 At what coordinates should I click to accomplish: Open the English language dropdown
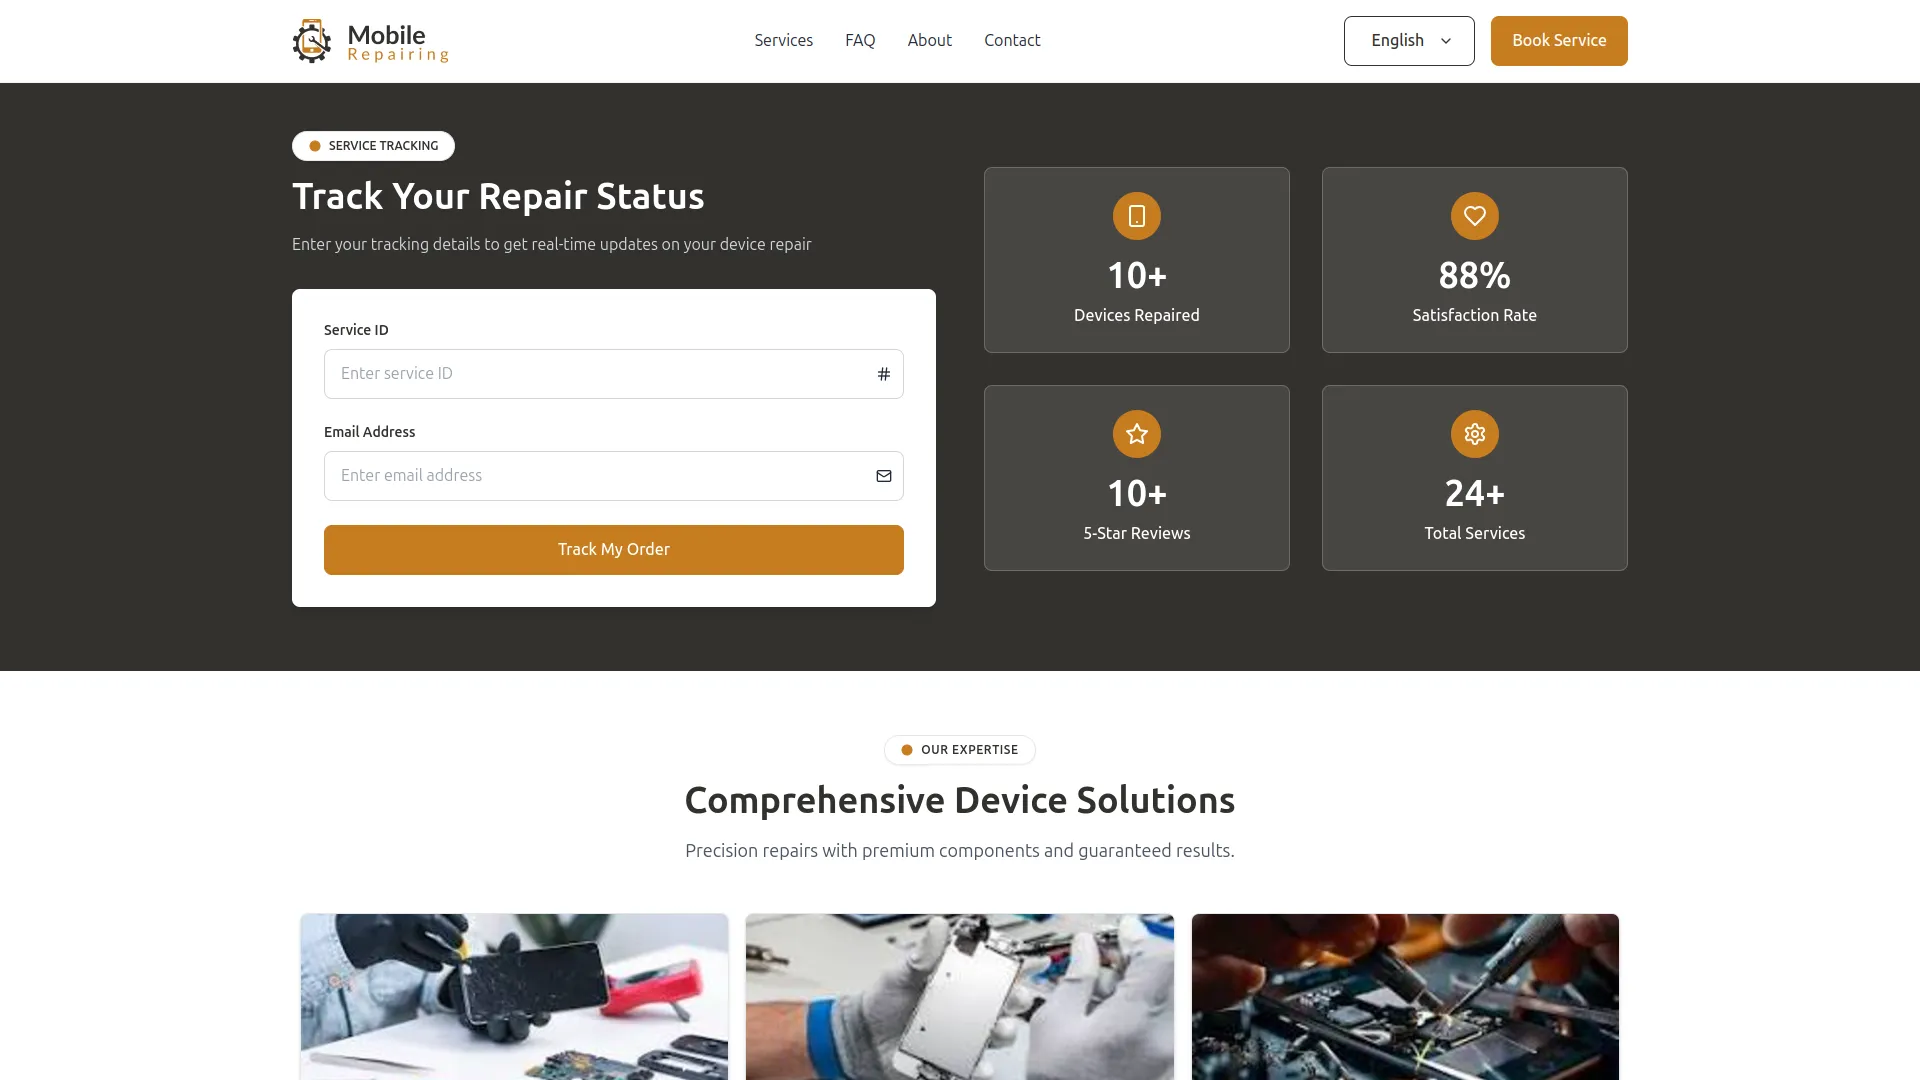click(1408, 40)
